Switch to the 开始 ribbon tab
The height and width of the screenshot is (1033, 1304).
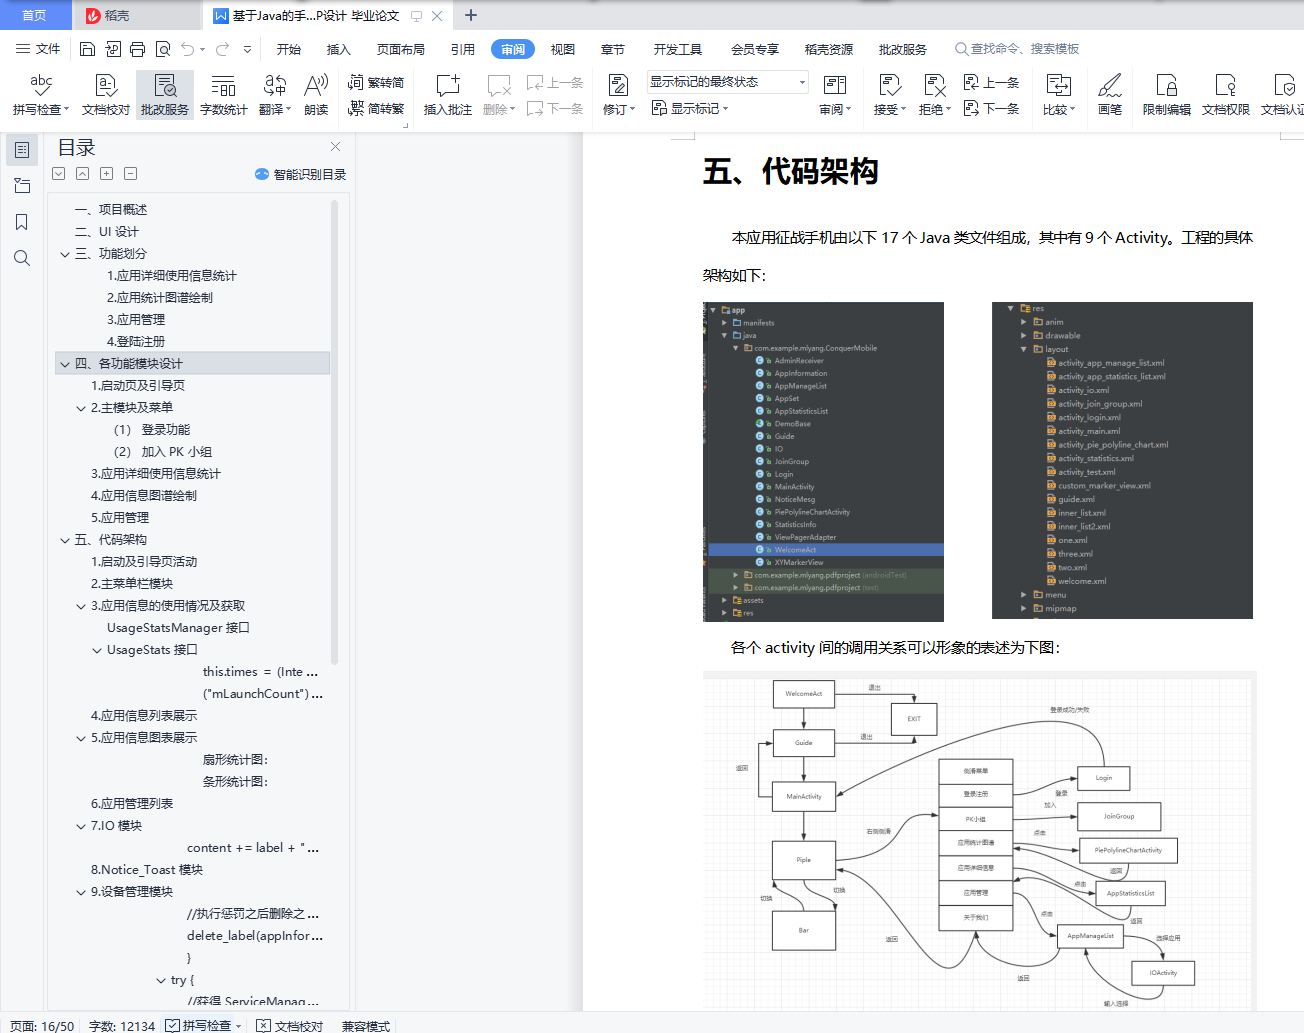point(289,49)
